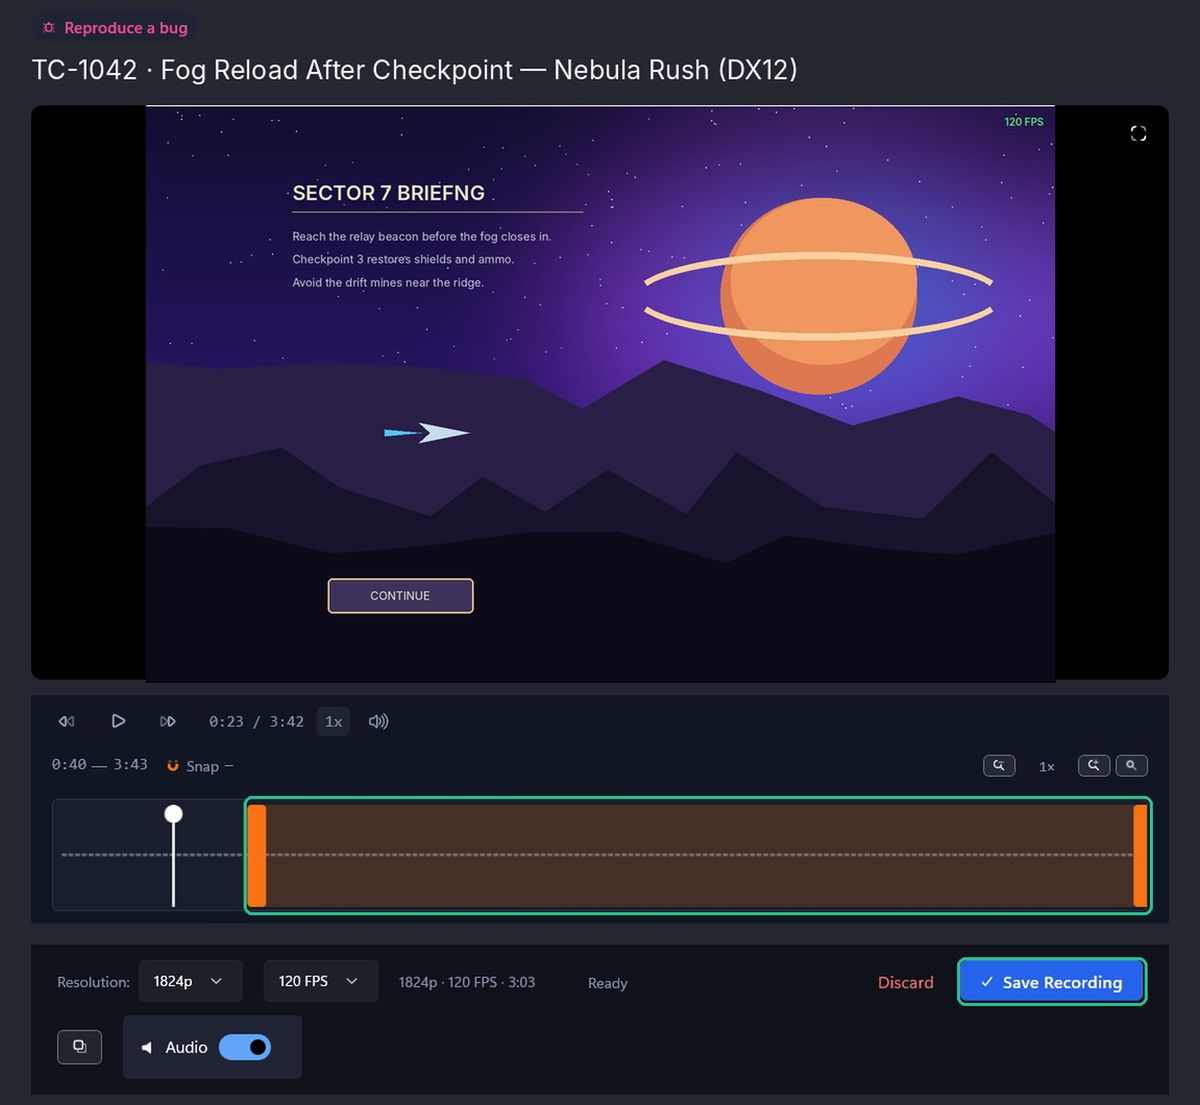Image resolution: width=1200 pixels, height=1105 pixels.
Task: Click inside the selected brown trim region
Action: (x=699, y=856)
